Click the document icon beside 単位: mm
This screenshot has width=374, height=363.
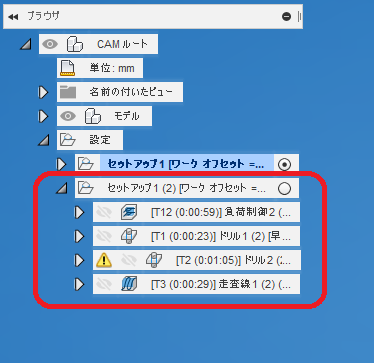pyautogui.click(x=68, y=68)
